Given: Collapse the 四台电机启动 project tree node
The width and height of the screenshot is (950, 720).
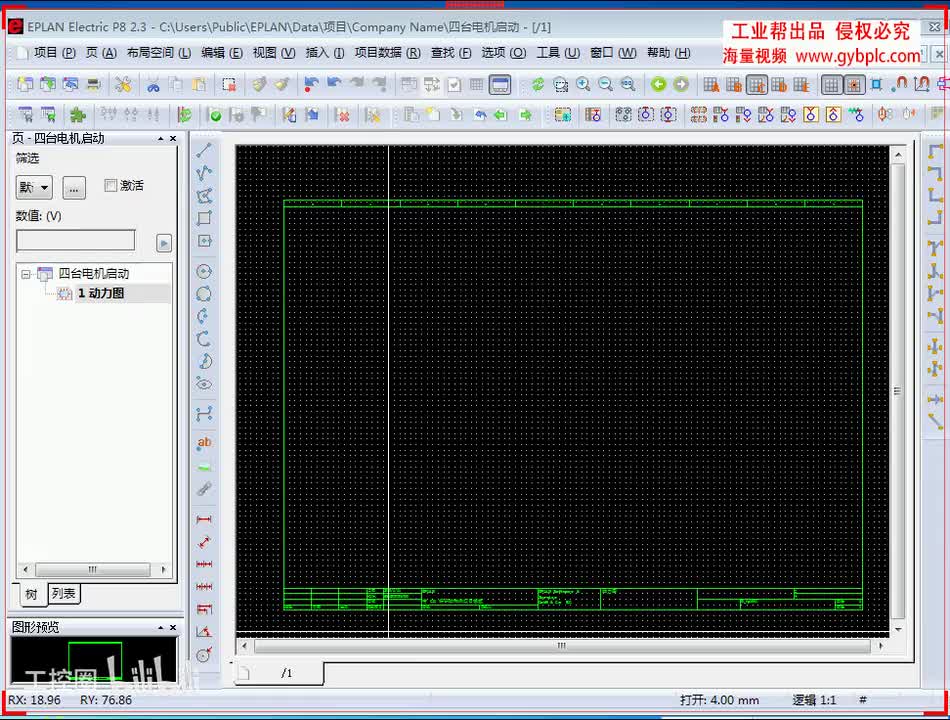Looking at the screenshot, I should pos(26,274).
